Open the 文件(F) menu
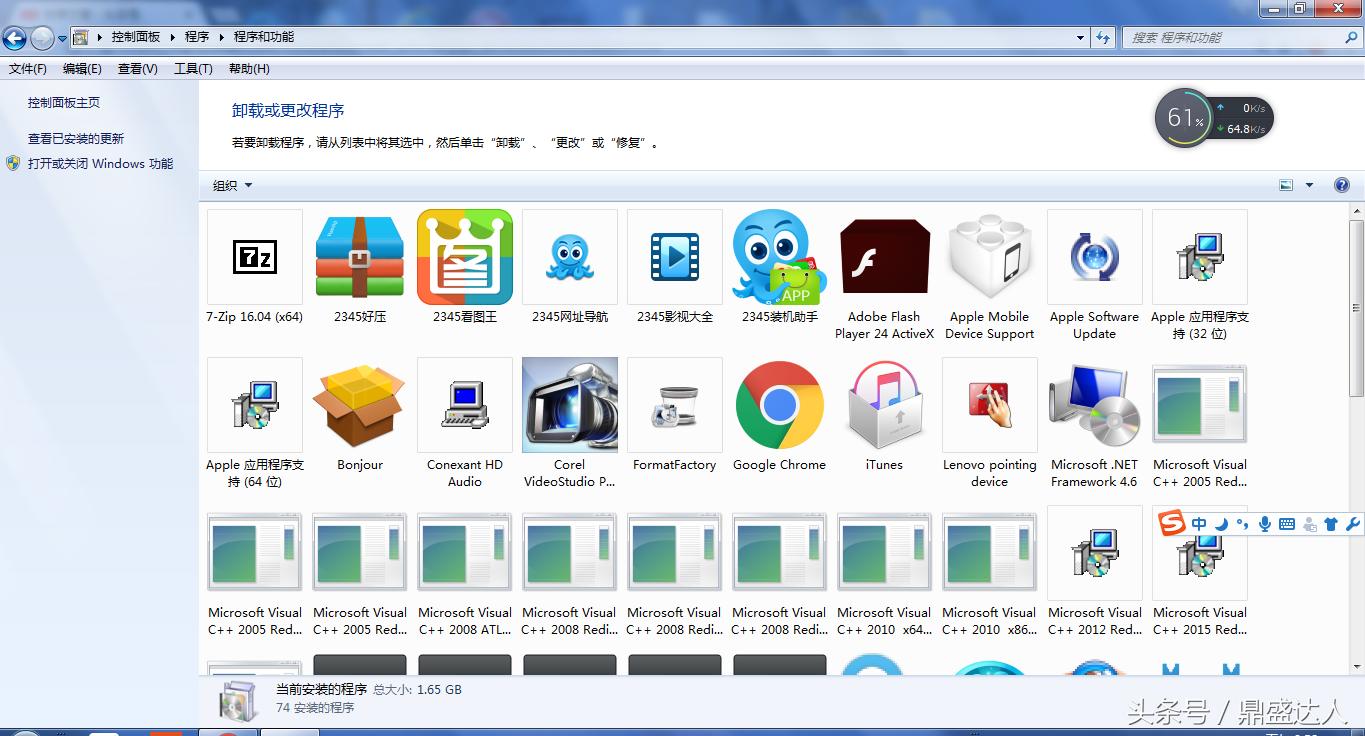Image resolution: width=1365 pixels, height=736 pixels. click(x=27, y=68)
